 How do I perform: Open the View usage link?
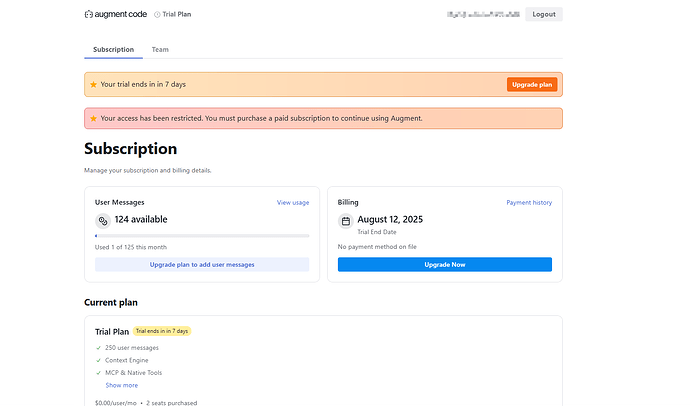pos(293,202)
